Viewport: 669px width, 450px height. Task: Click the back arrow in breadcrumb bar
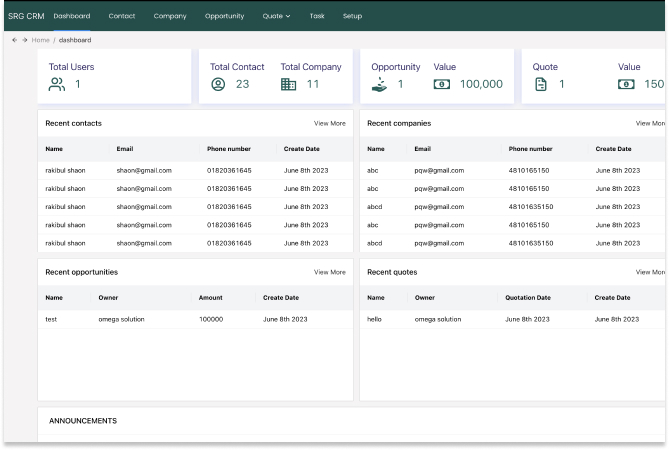point(14,40)
